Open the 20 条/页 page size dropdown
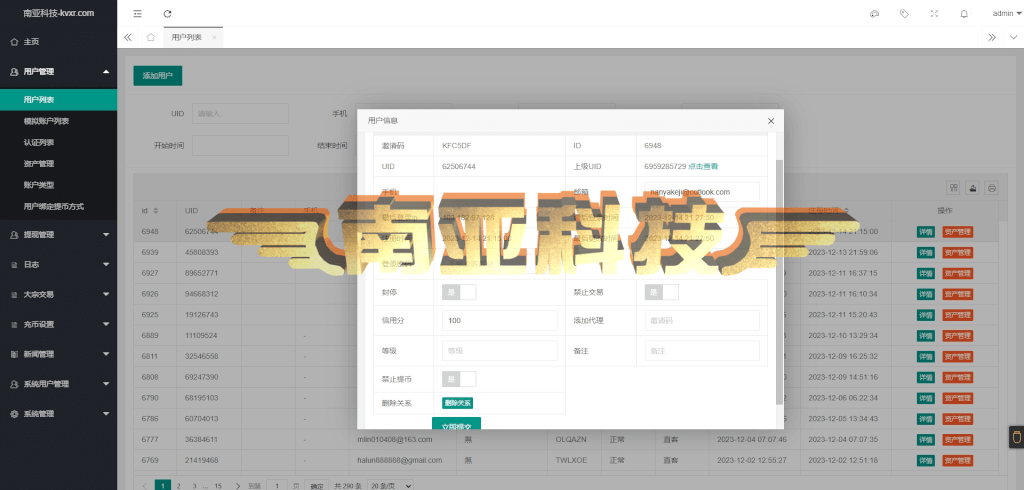Screen dimensions: 1024x490 click(390, 485)
